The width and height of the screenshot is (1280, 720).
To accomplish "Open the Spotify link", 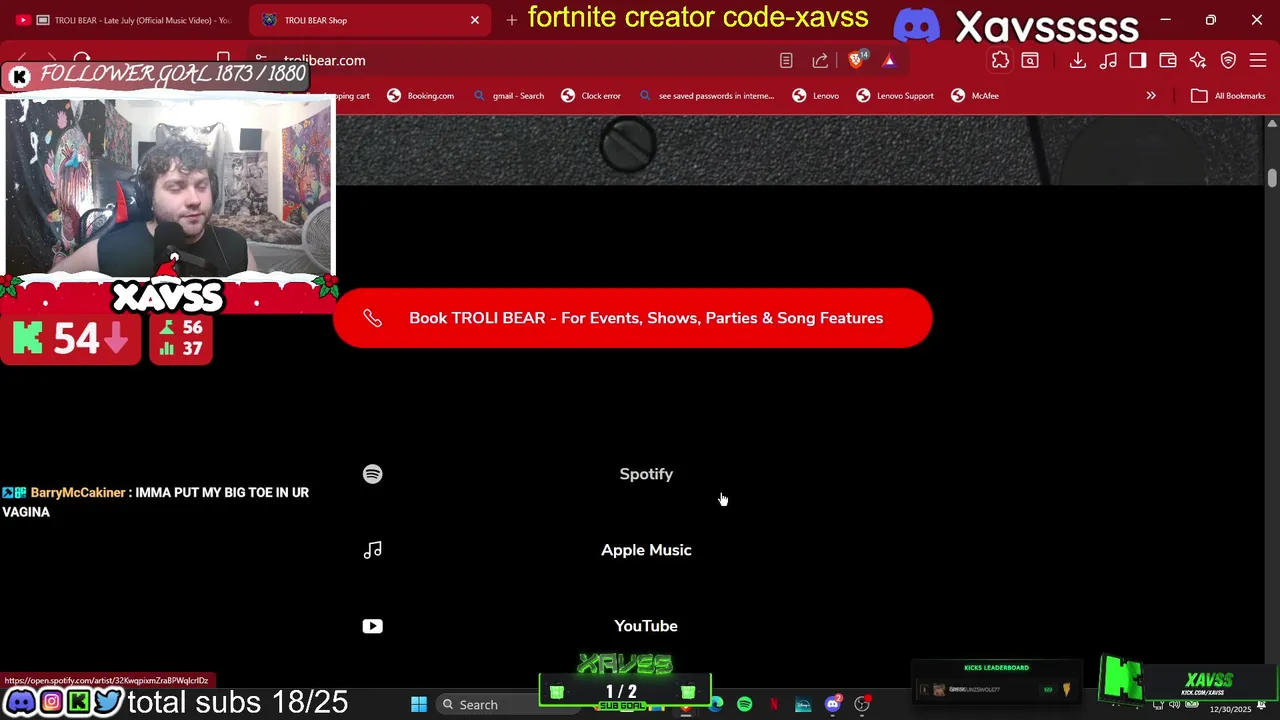I will pyautogui.click(x=646, y=474).
